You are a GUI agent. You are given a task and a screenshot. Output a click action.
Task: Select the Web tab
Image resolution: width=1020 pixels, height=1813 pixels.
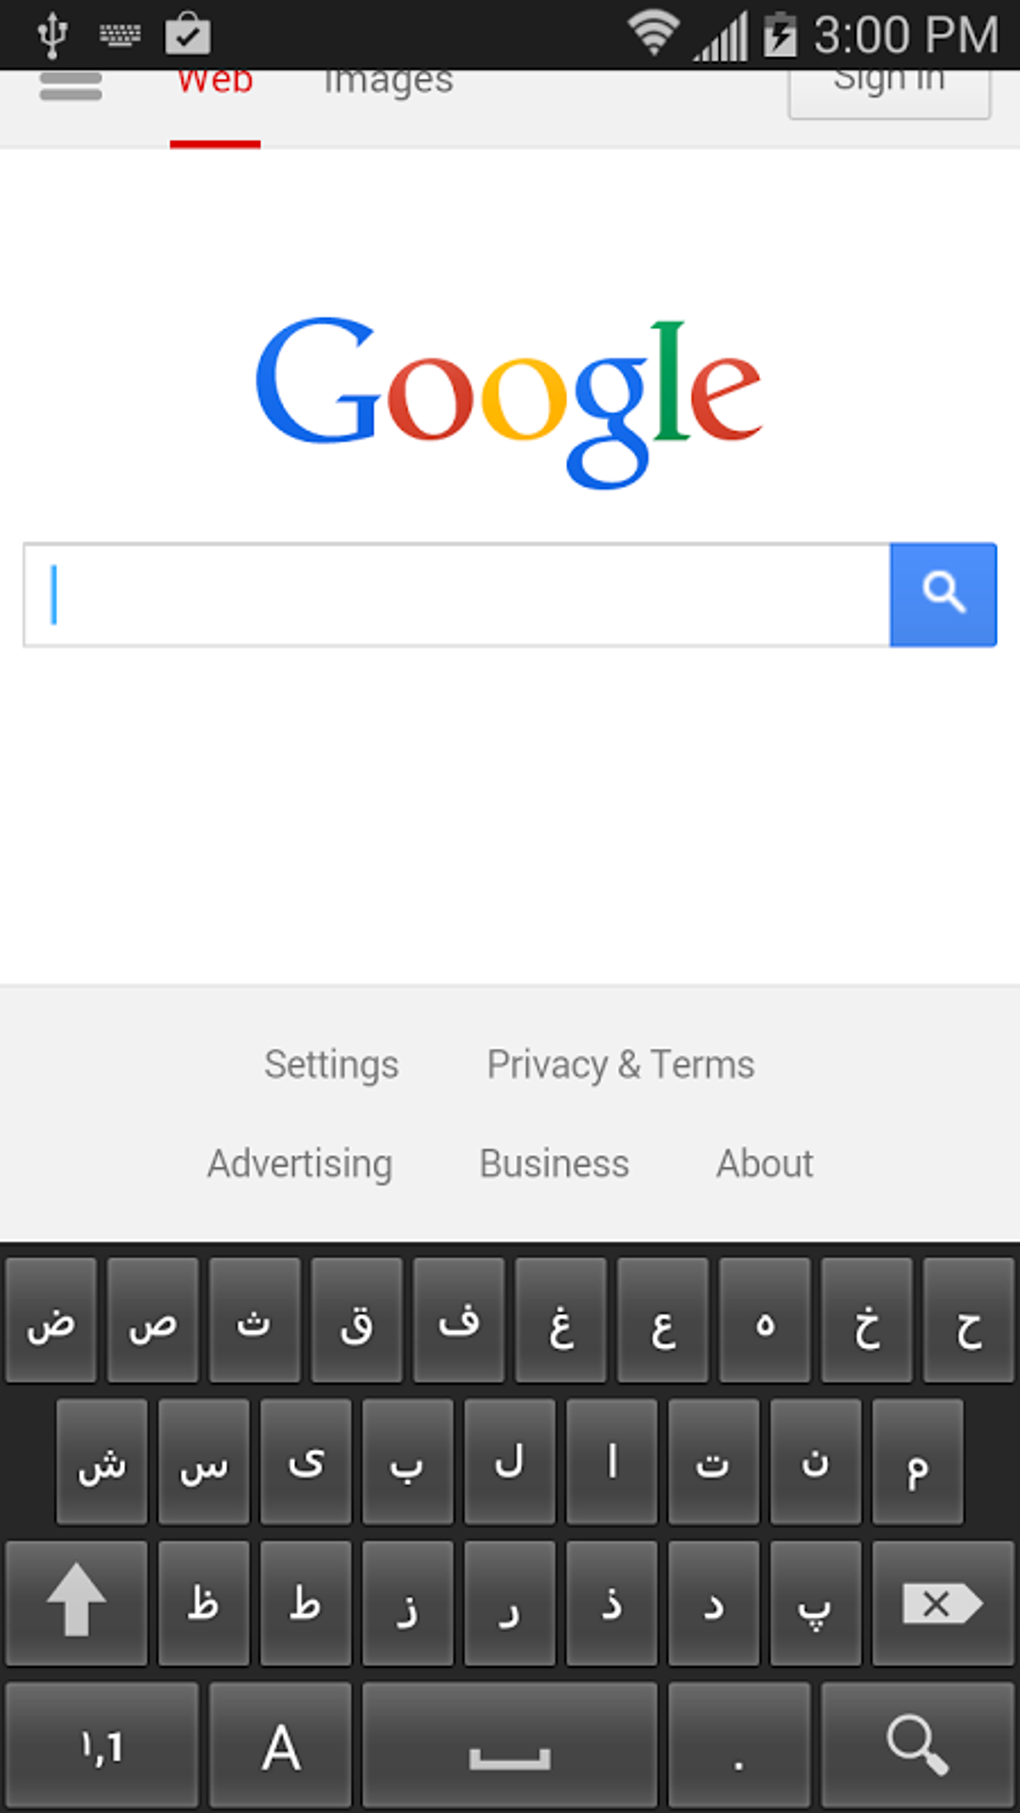pyautogui.click(x=215, y=82)
